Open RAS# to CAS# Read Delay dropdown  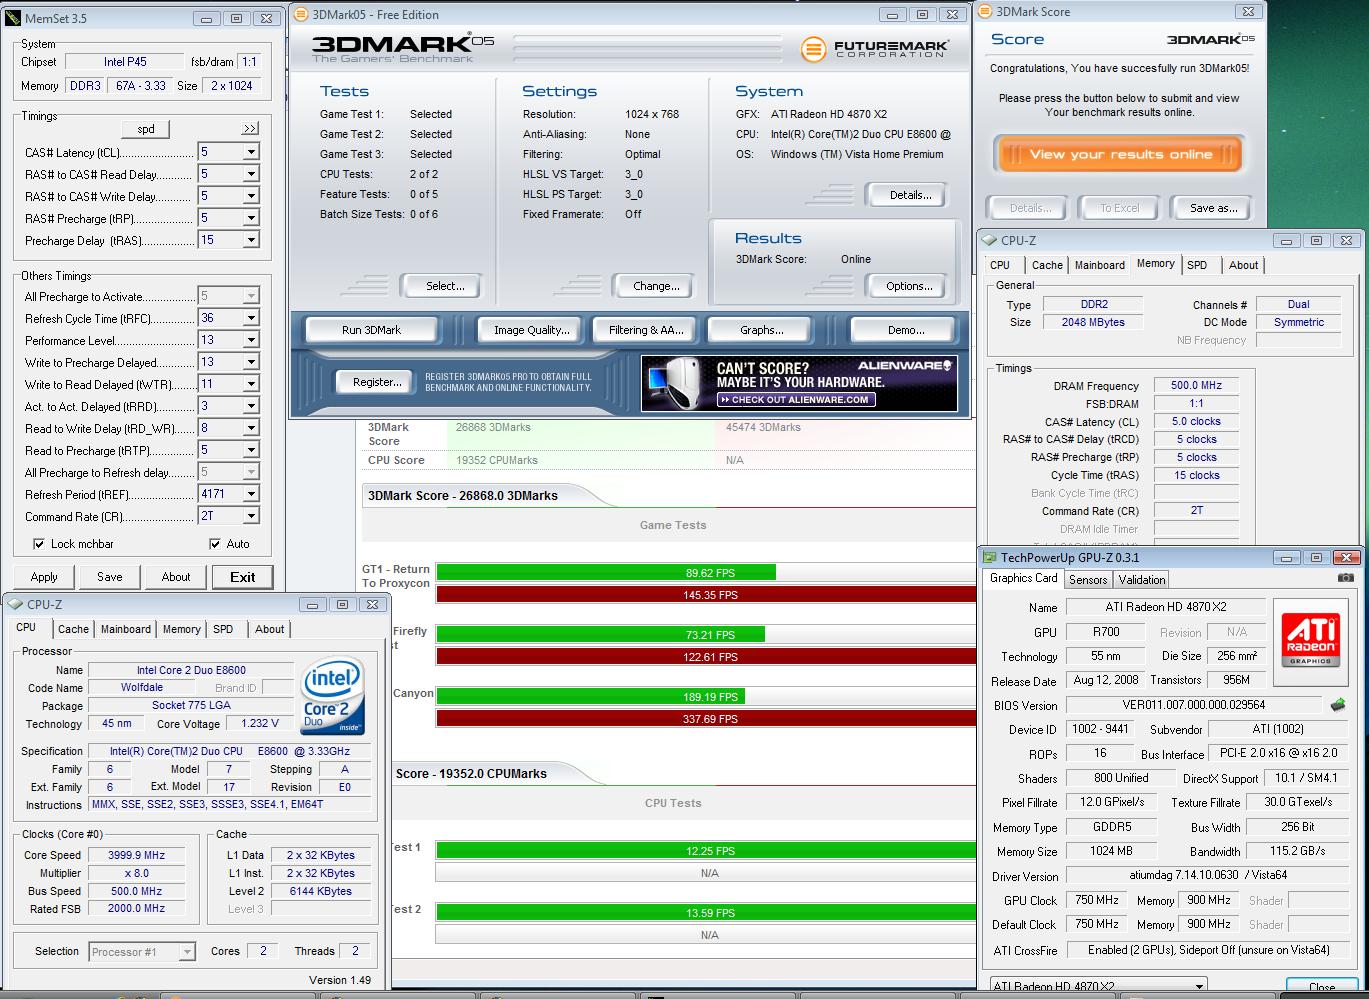pyautogui.click(x=251, y=174)
